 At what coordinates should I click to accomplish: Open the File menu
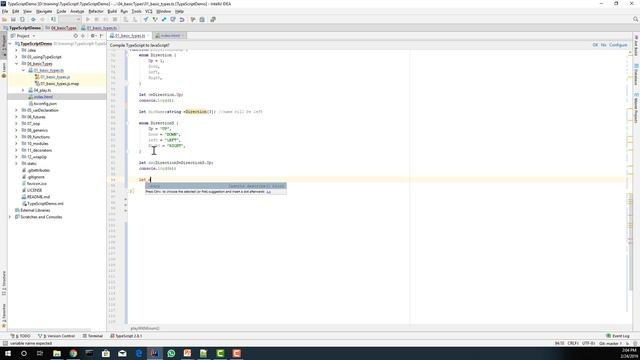tap(5, 11)
